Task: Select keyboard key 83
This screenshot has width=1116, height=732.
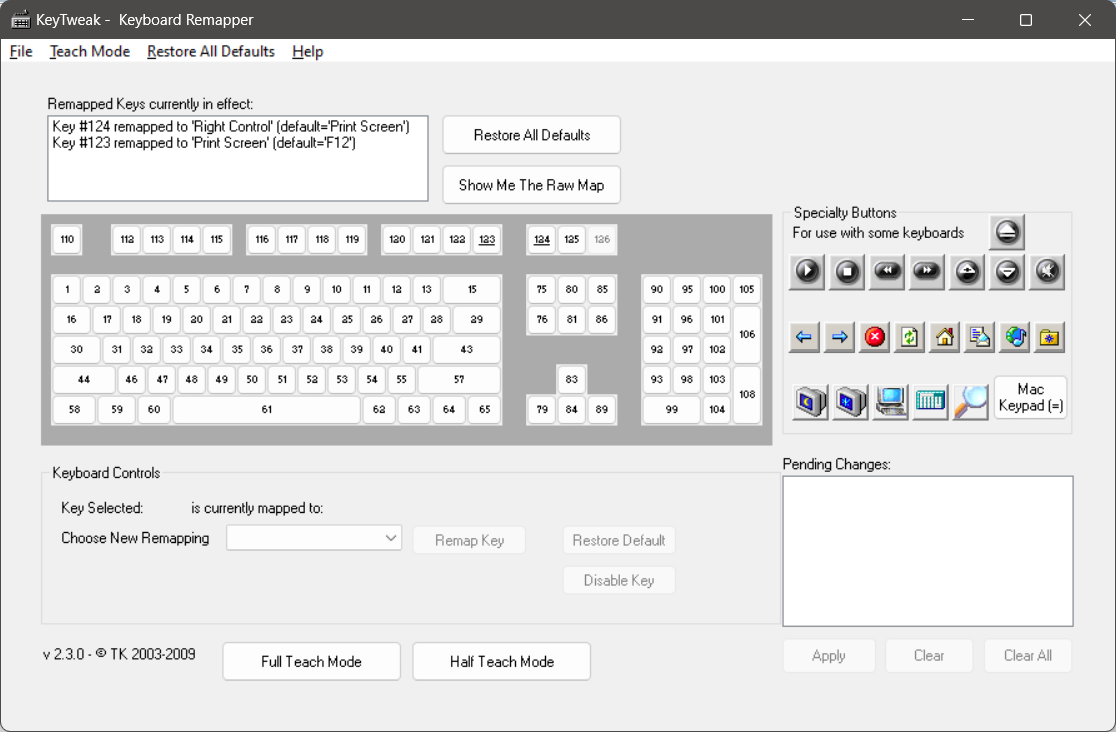Action: tap(572, 380)
